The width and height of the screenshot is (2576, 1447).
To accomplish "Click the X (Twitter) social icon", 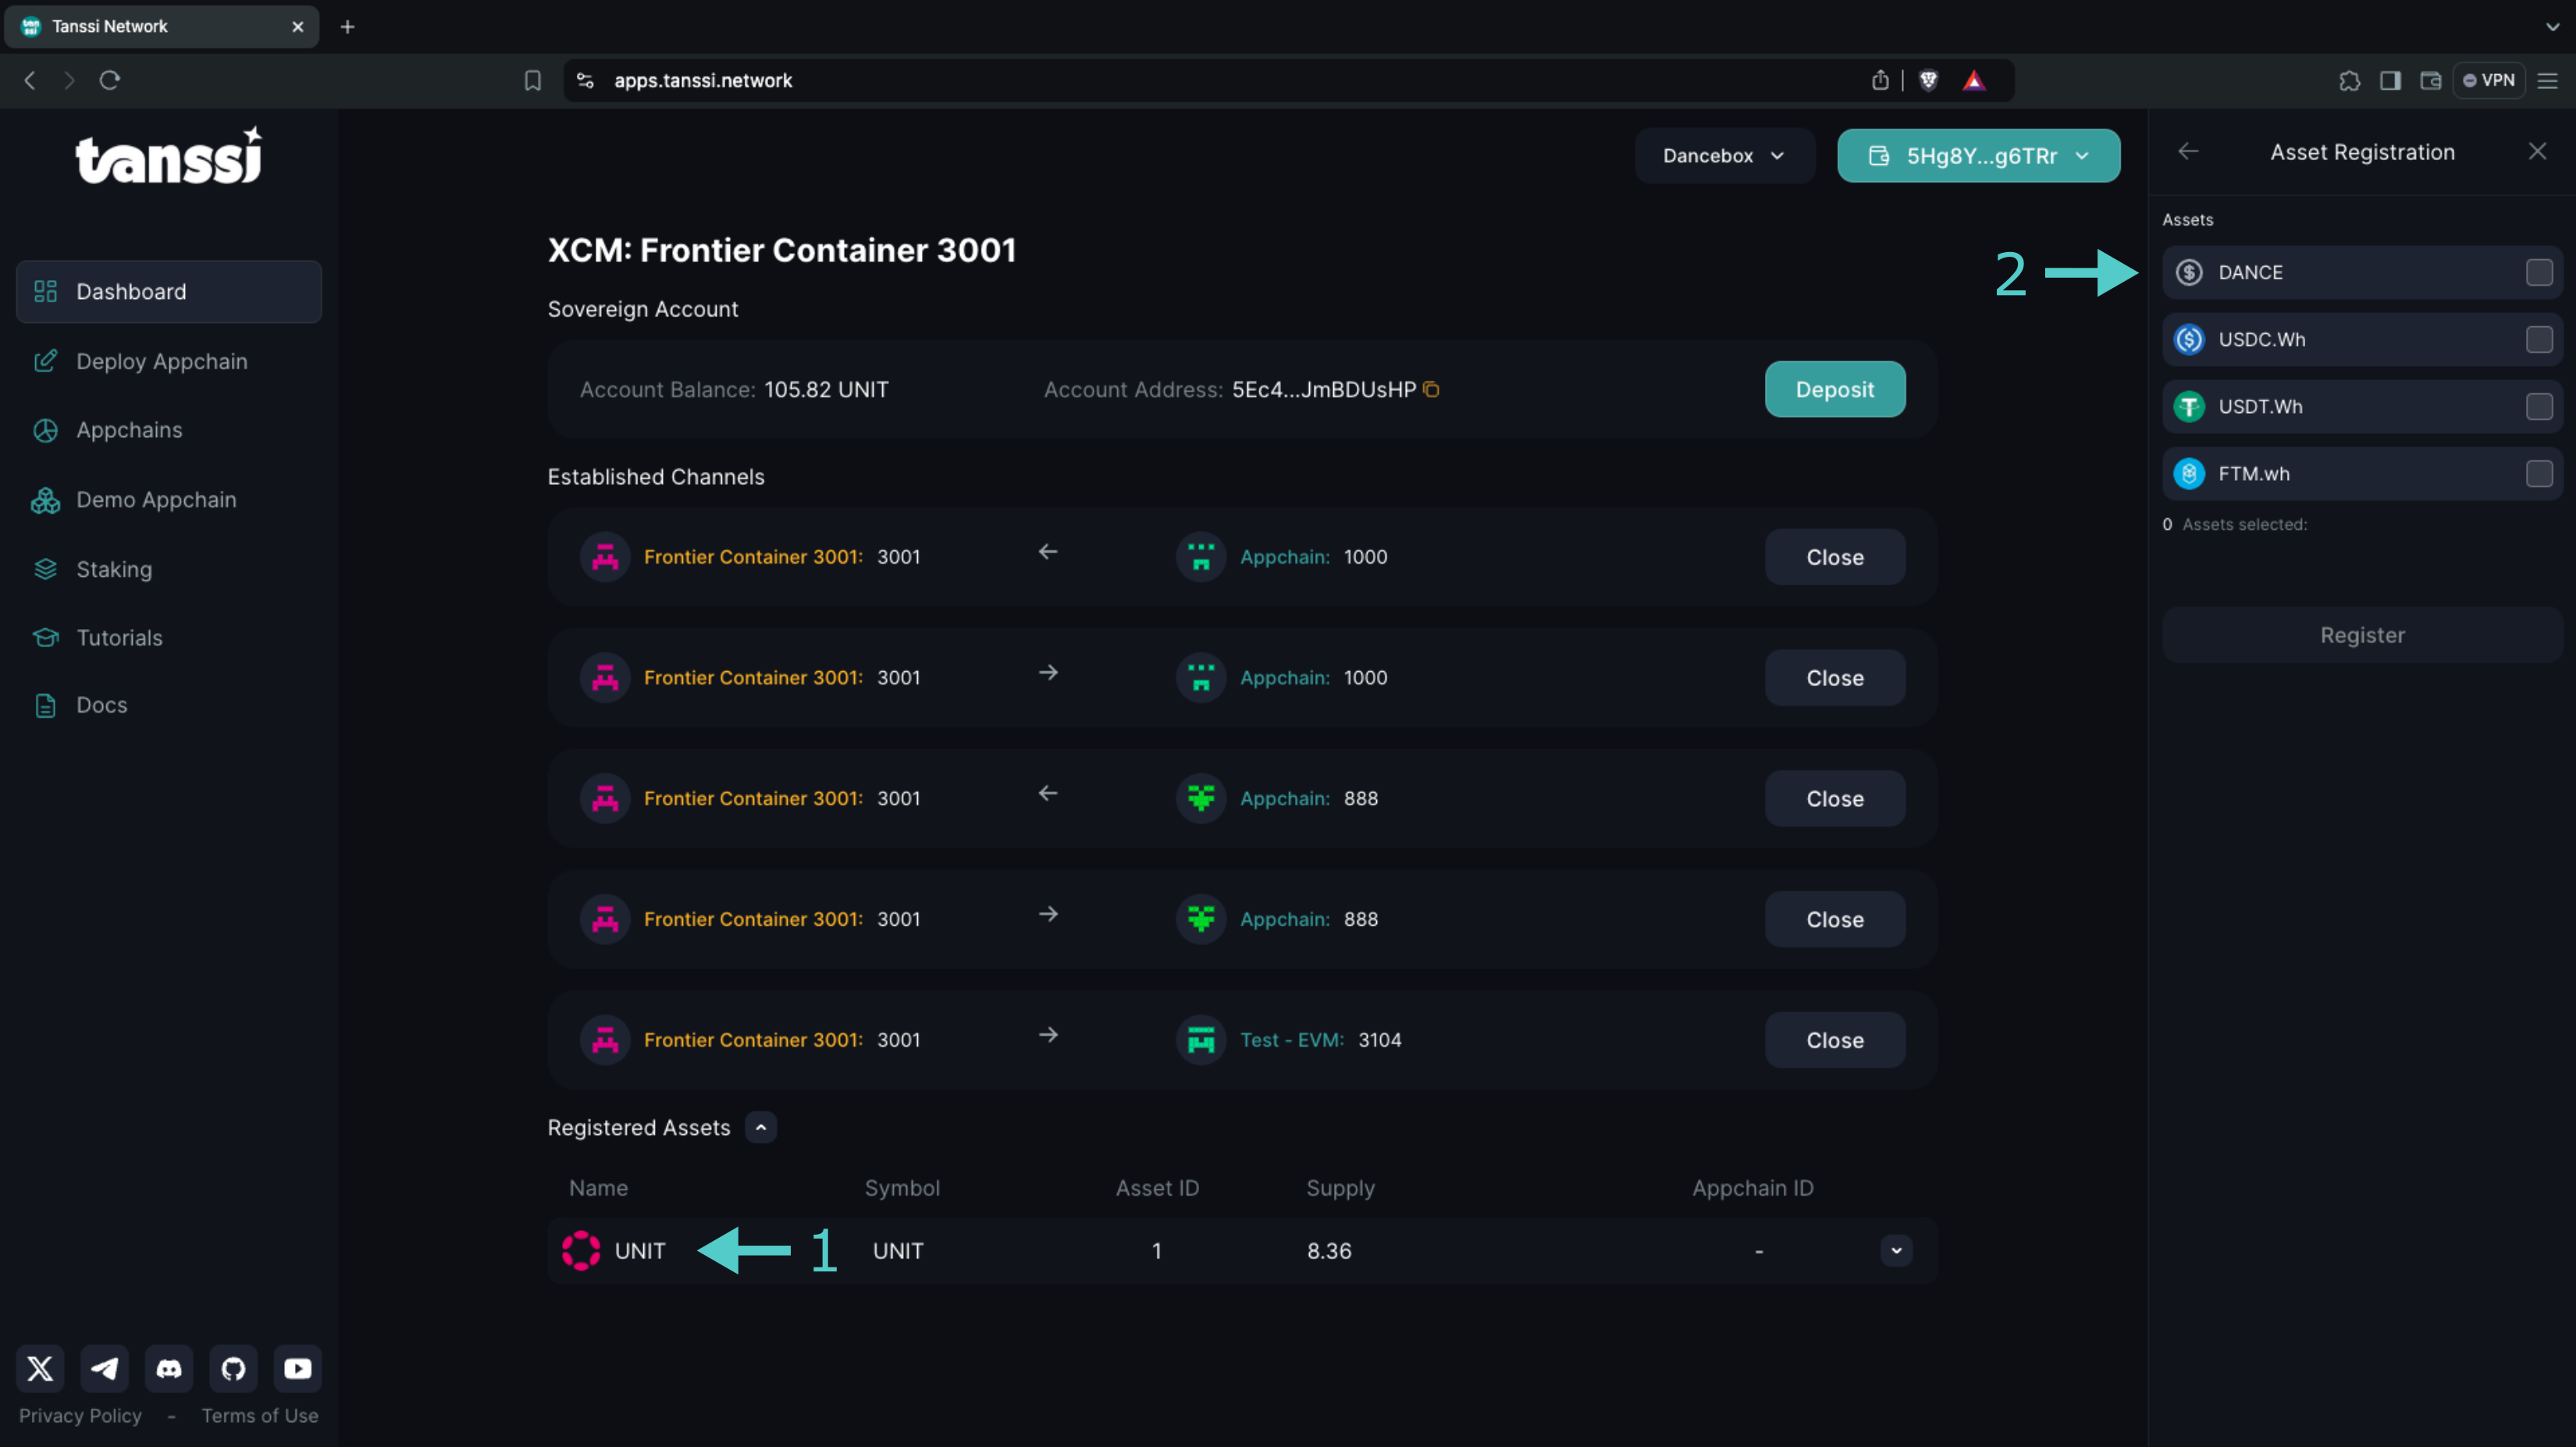I will pos(40,1368).
